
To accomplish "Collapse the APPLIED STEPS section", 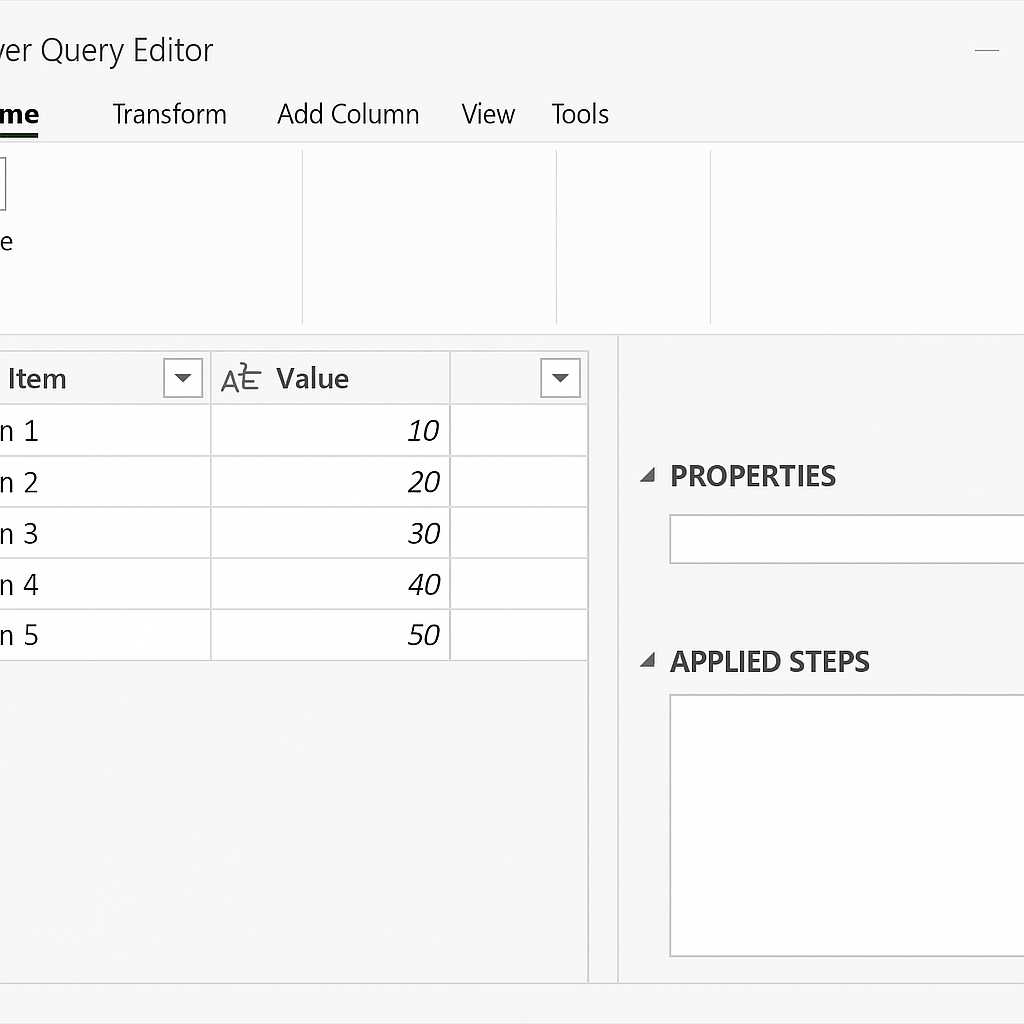I will click(648, 661).
